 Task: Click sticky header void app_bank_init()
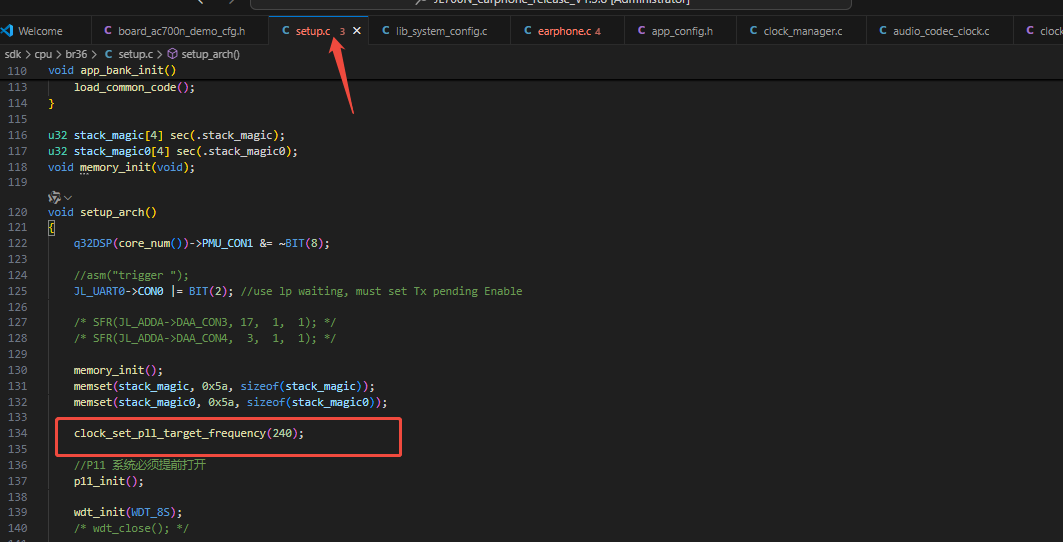tap(112, 70)
